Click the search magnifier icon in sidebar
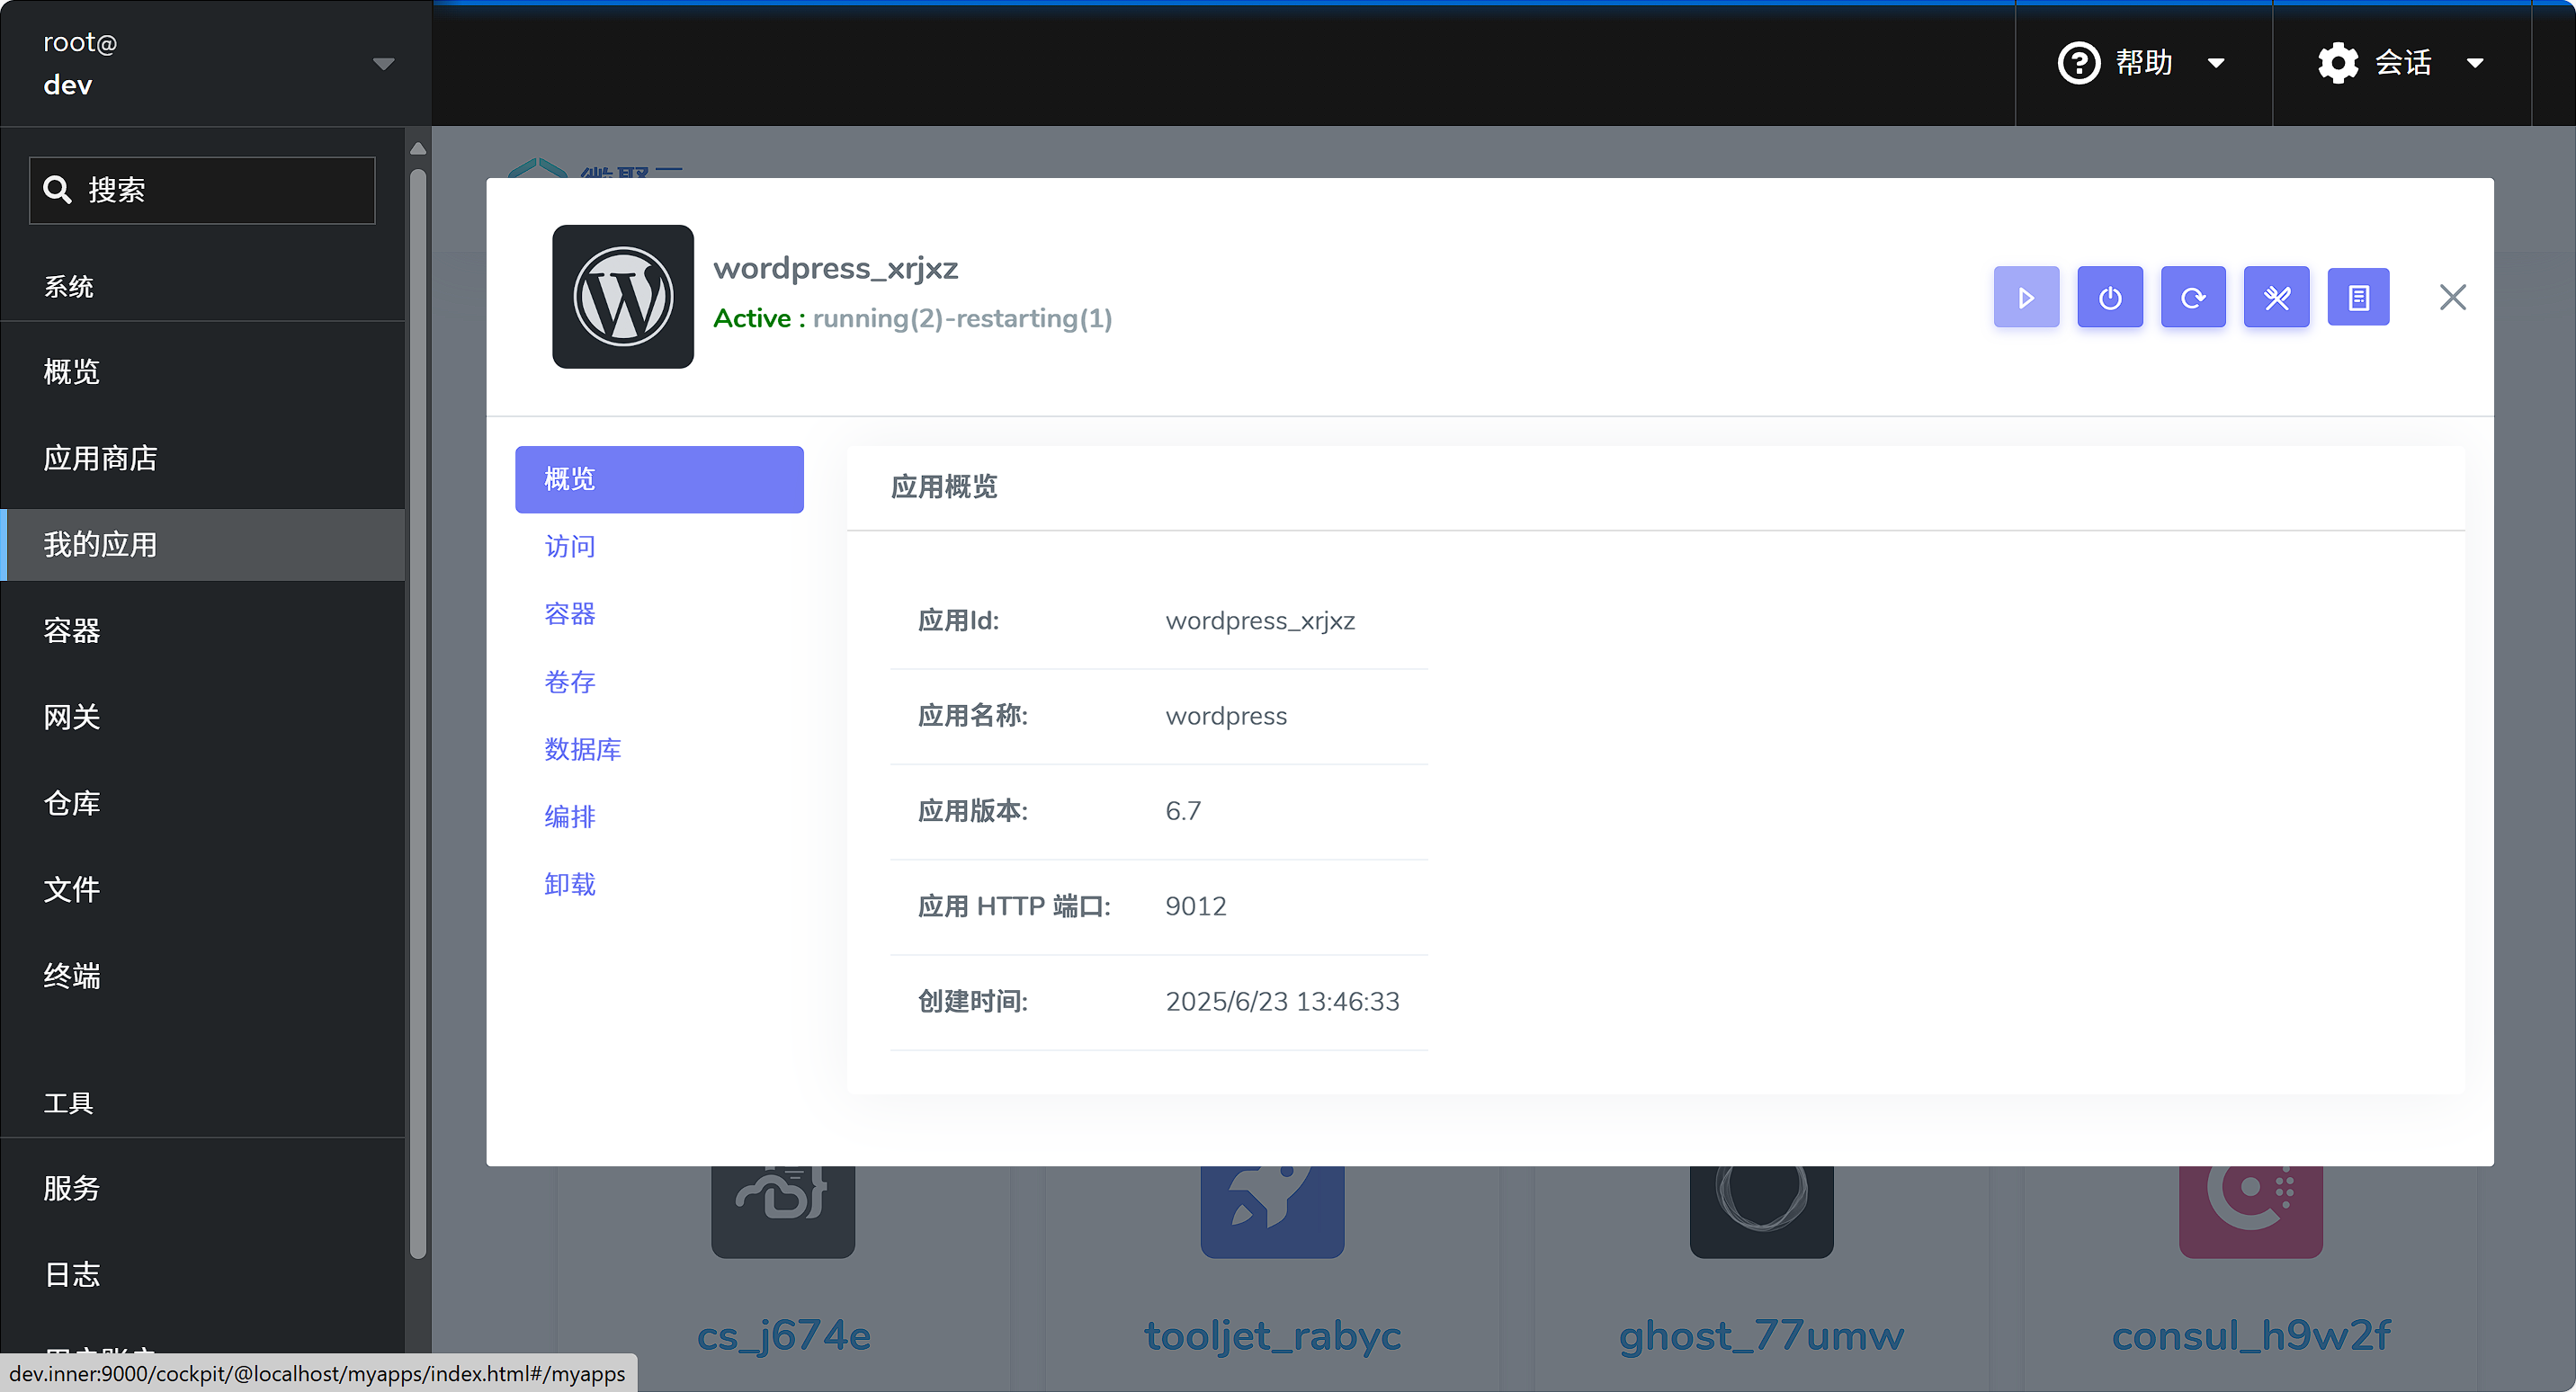Screen dimensions: 2576x1392 58,189
